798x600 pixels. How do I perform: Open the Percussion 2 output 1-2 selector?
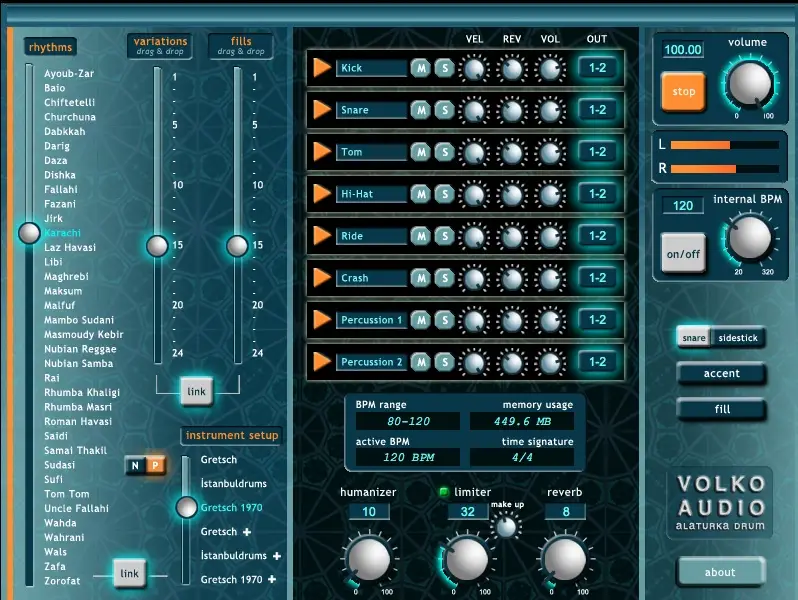[597, 362]
